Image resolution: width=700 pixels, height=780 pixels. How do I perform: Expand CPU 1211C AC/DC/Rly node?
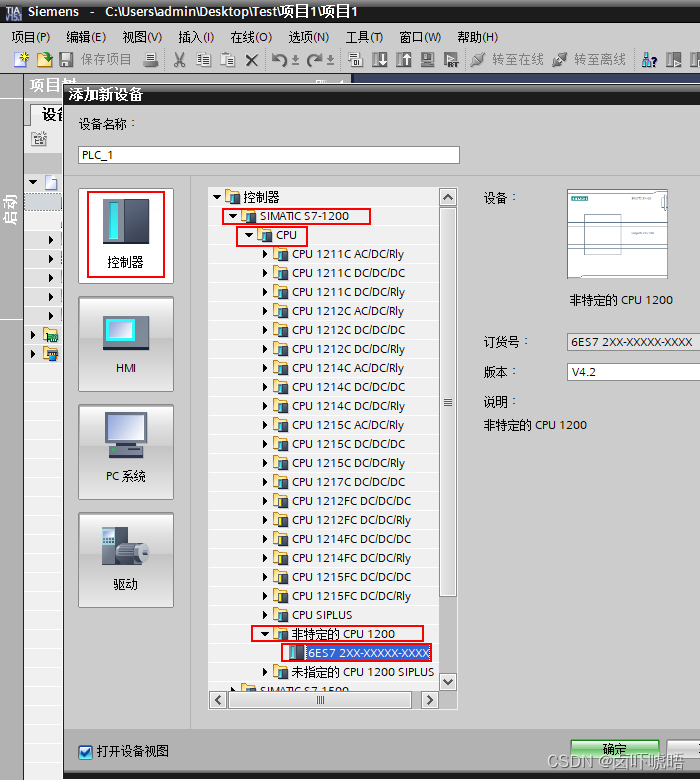(x=265, y=254)
